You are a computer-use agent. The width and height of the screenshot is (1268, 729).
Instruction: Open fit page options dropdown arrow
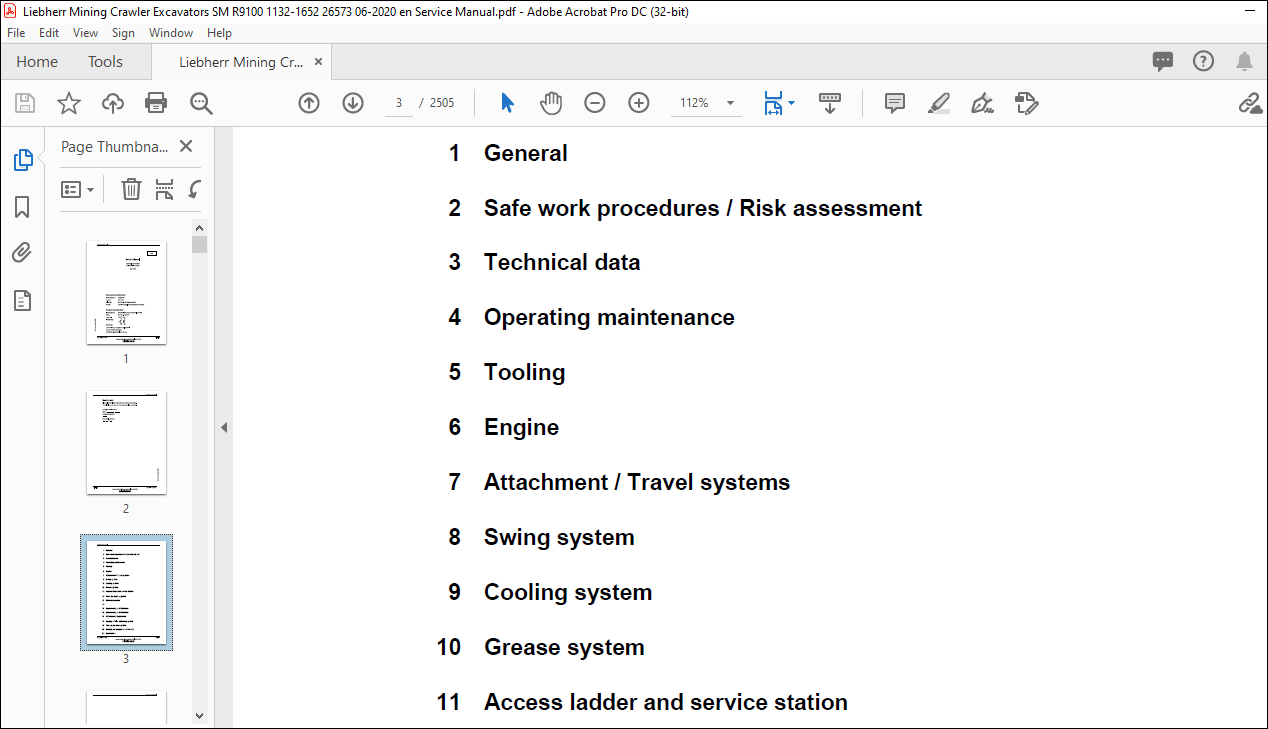coord(792,103)
